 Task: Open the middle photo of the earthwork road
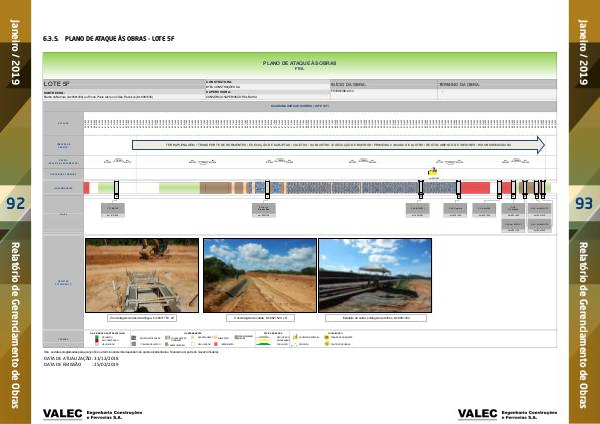click(259, 275)
